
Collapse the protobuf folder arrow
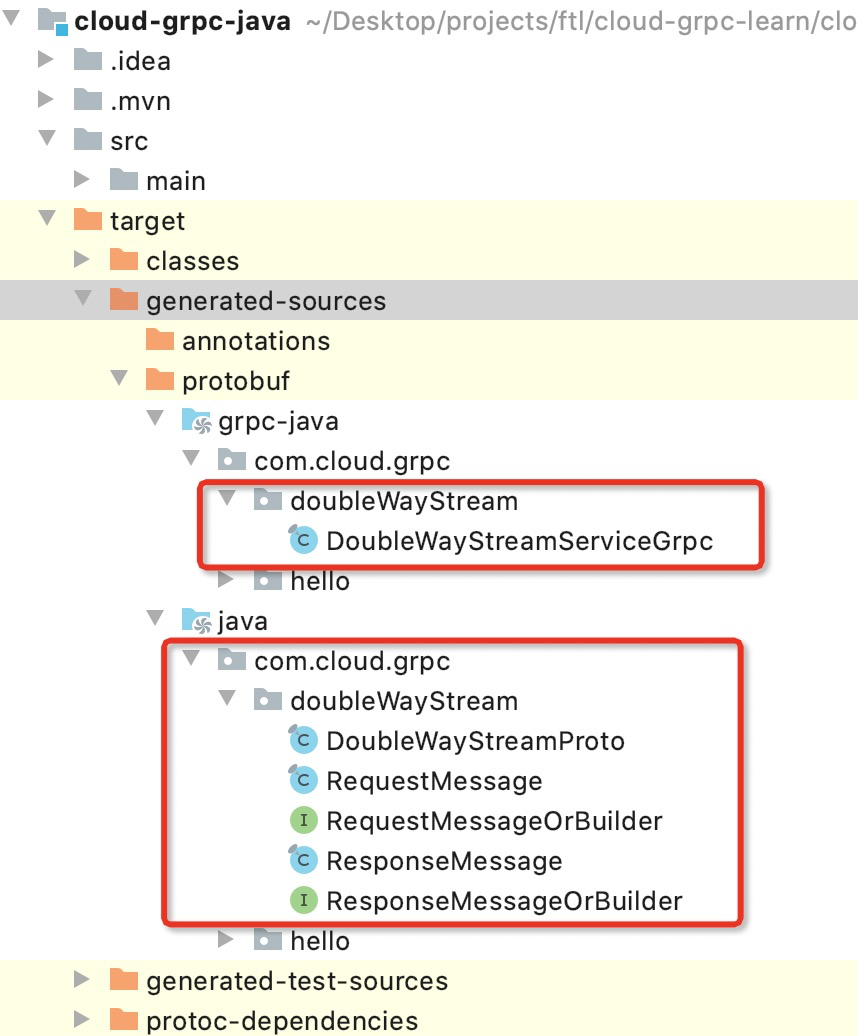[119, 378]
